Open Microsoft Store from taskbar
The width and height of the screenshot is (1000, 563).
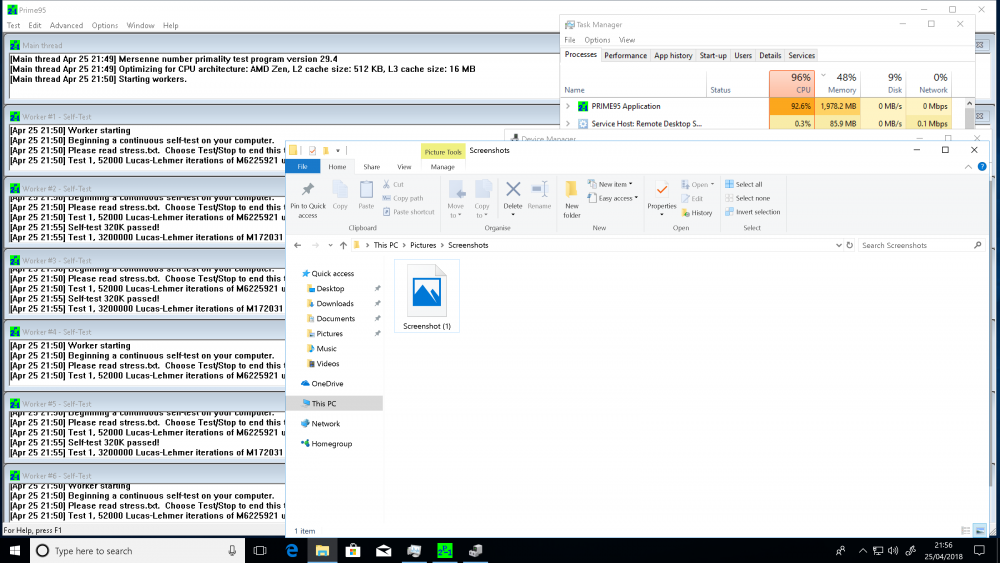(x=353, y=550)
